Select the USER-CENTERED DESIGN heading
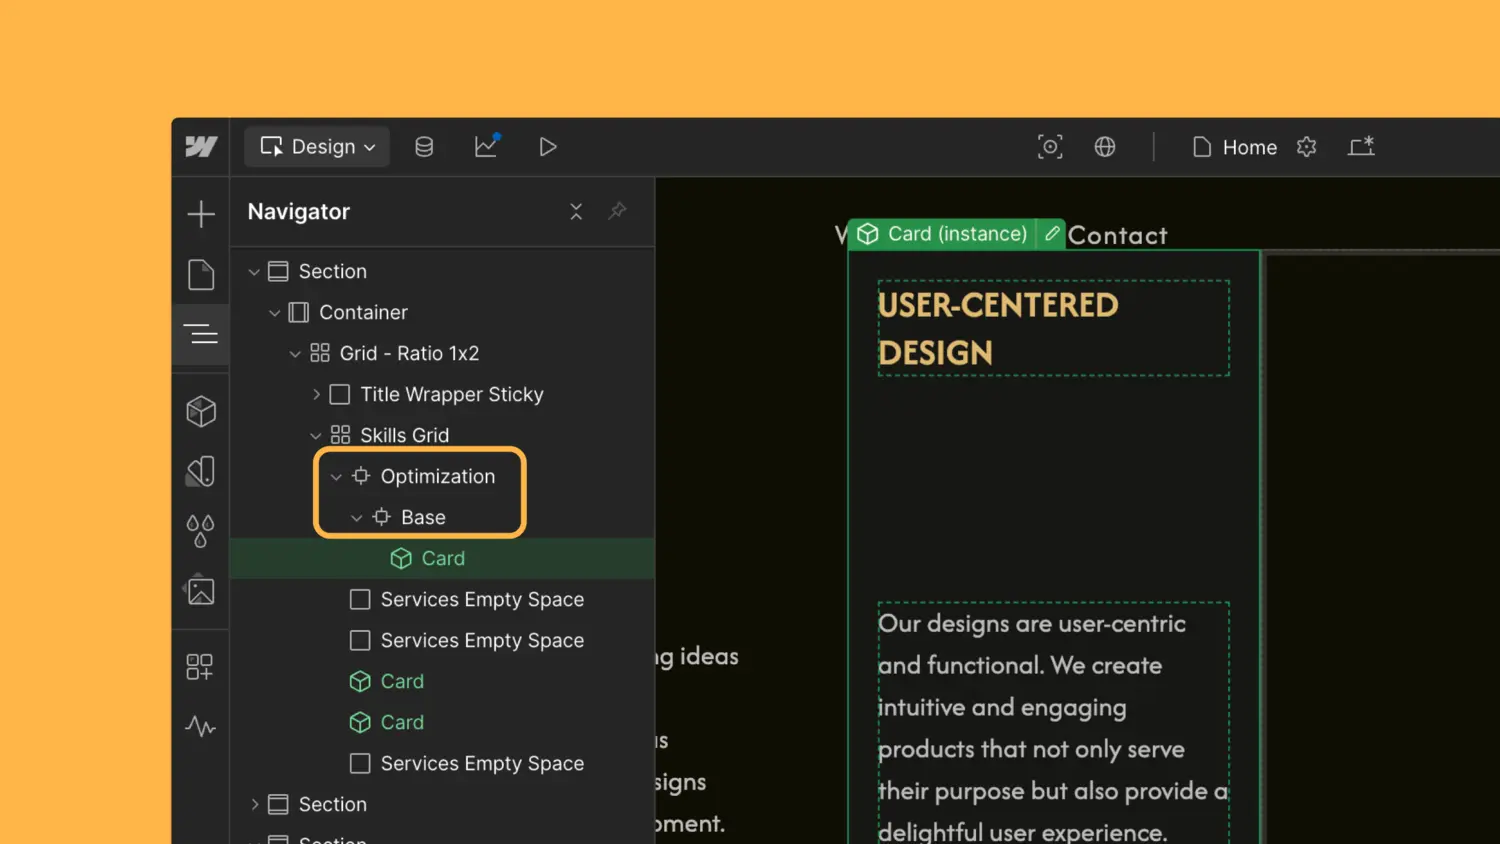The image size is (1500, 844). coord(1053,329)
